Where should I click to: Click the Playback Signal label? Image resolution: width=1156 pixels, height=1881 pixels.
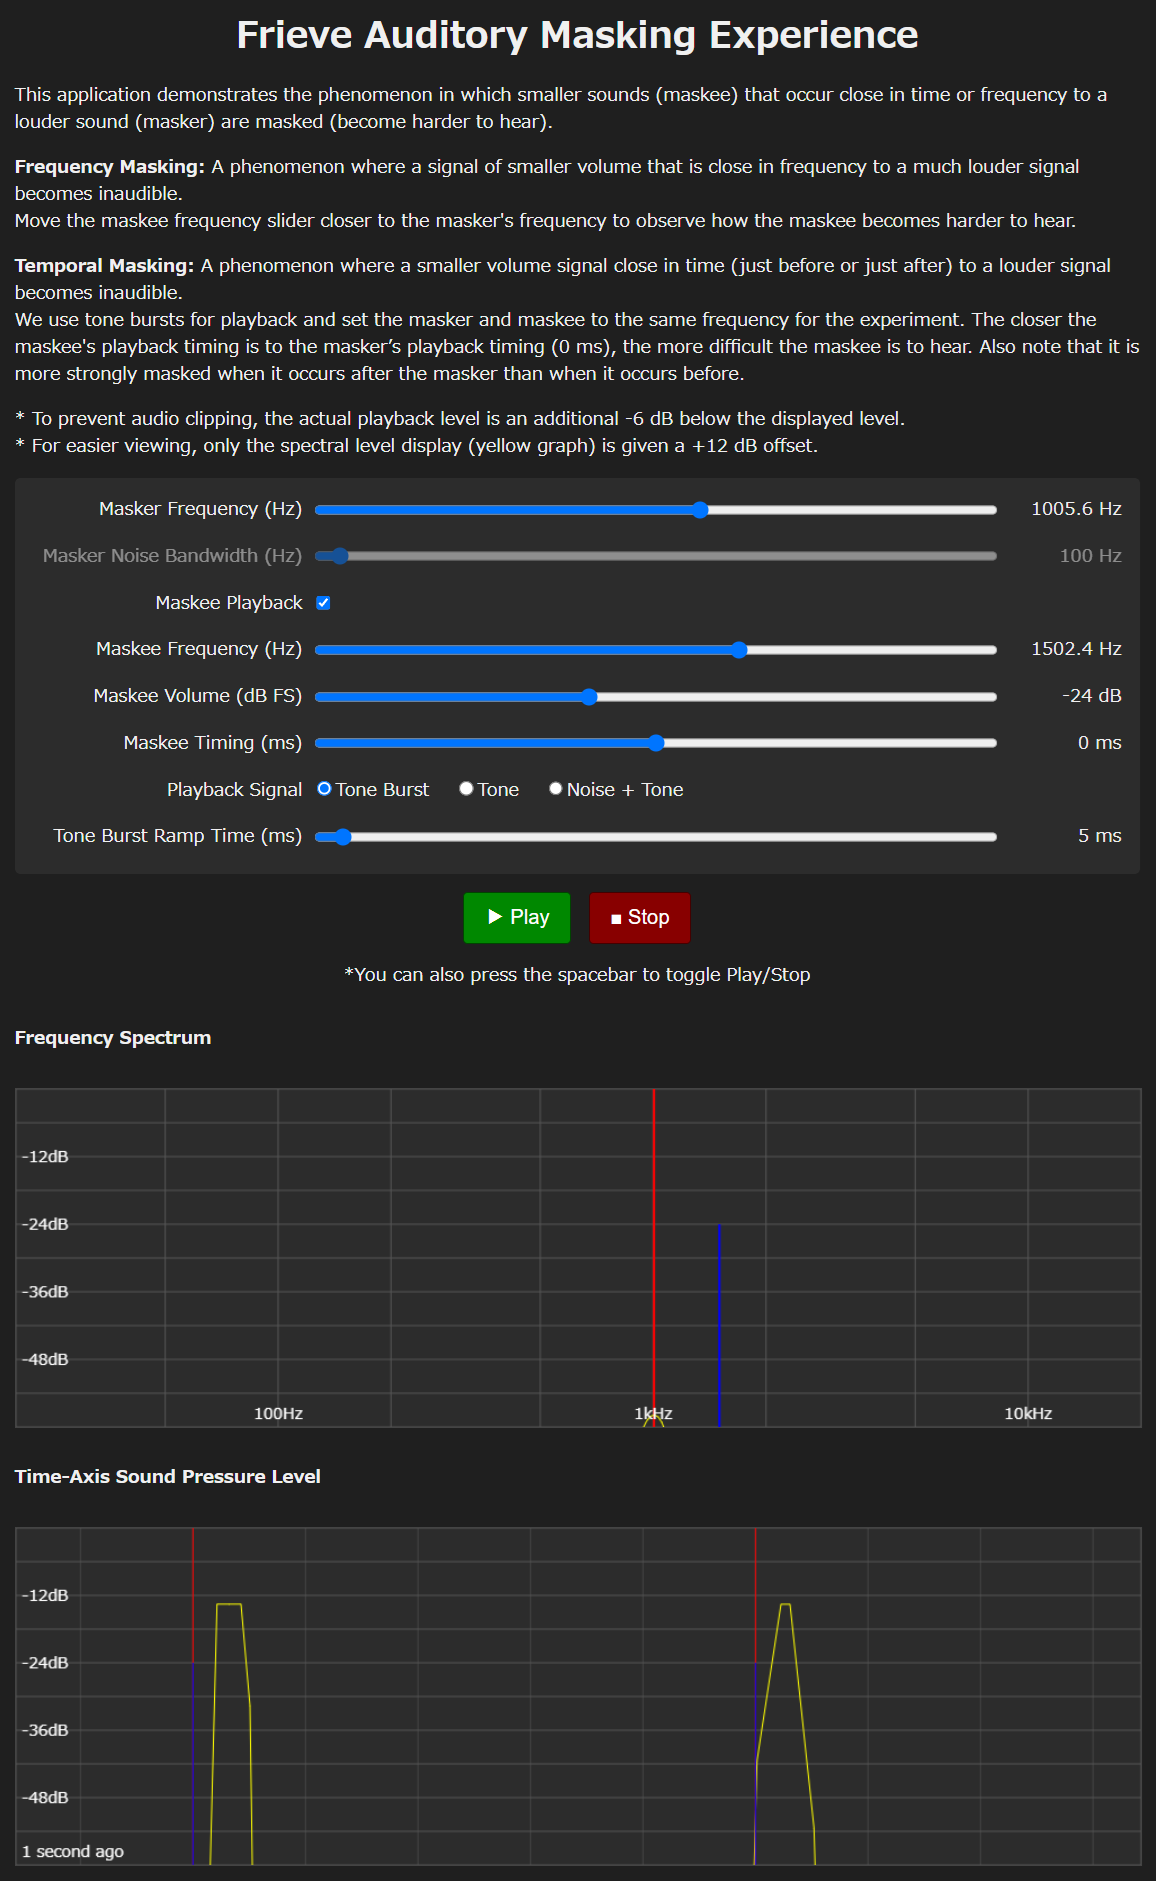(x=234, y=790)
